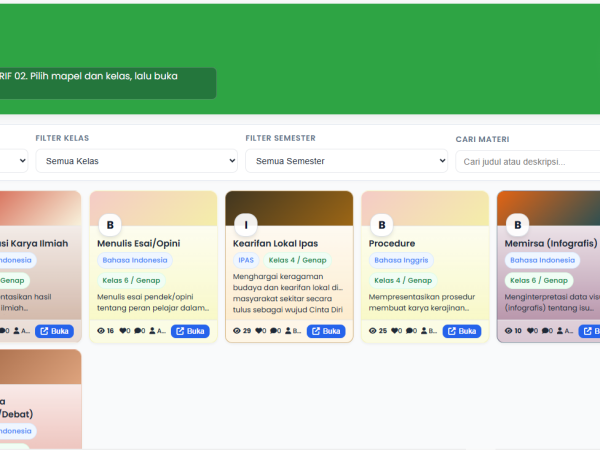Click Kelas 6 / Genap tag on Menulis Esai
The image size is (600, 450).
pos(131,280)
